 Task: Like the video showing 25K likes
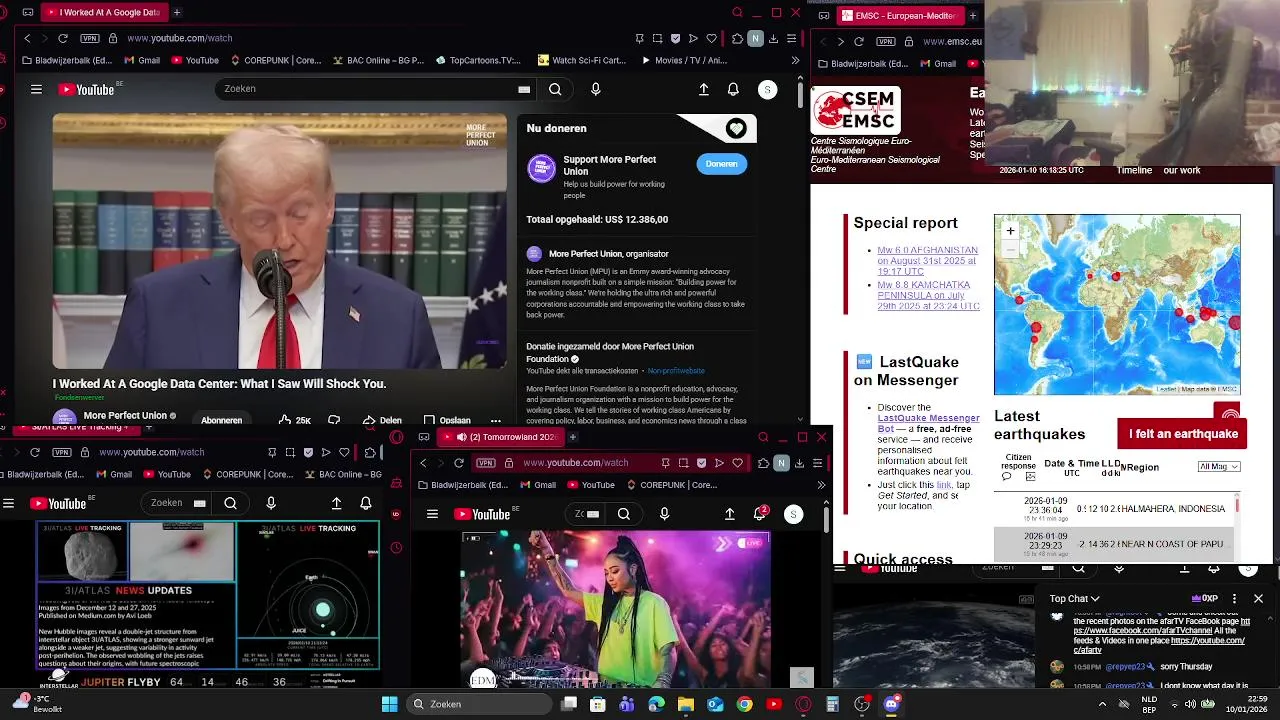click(295, 420)
